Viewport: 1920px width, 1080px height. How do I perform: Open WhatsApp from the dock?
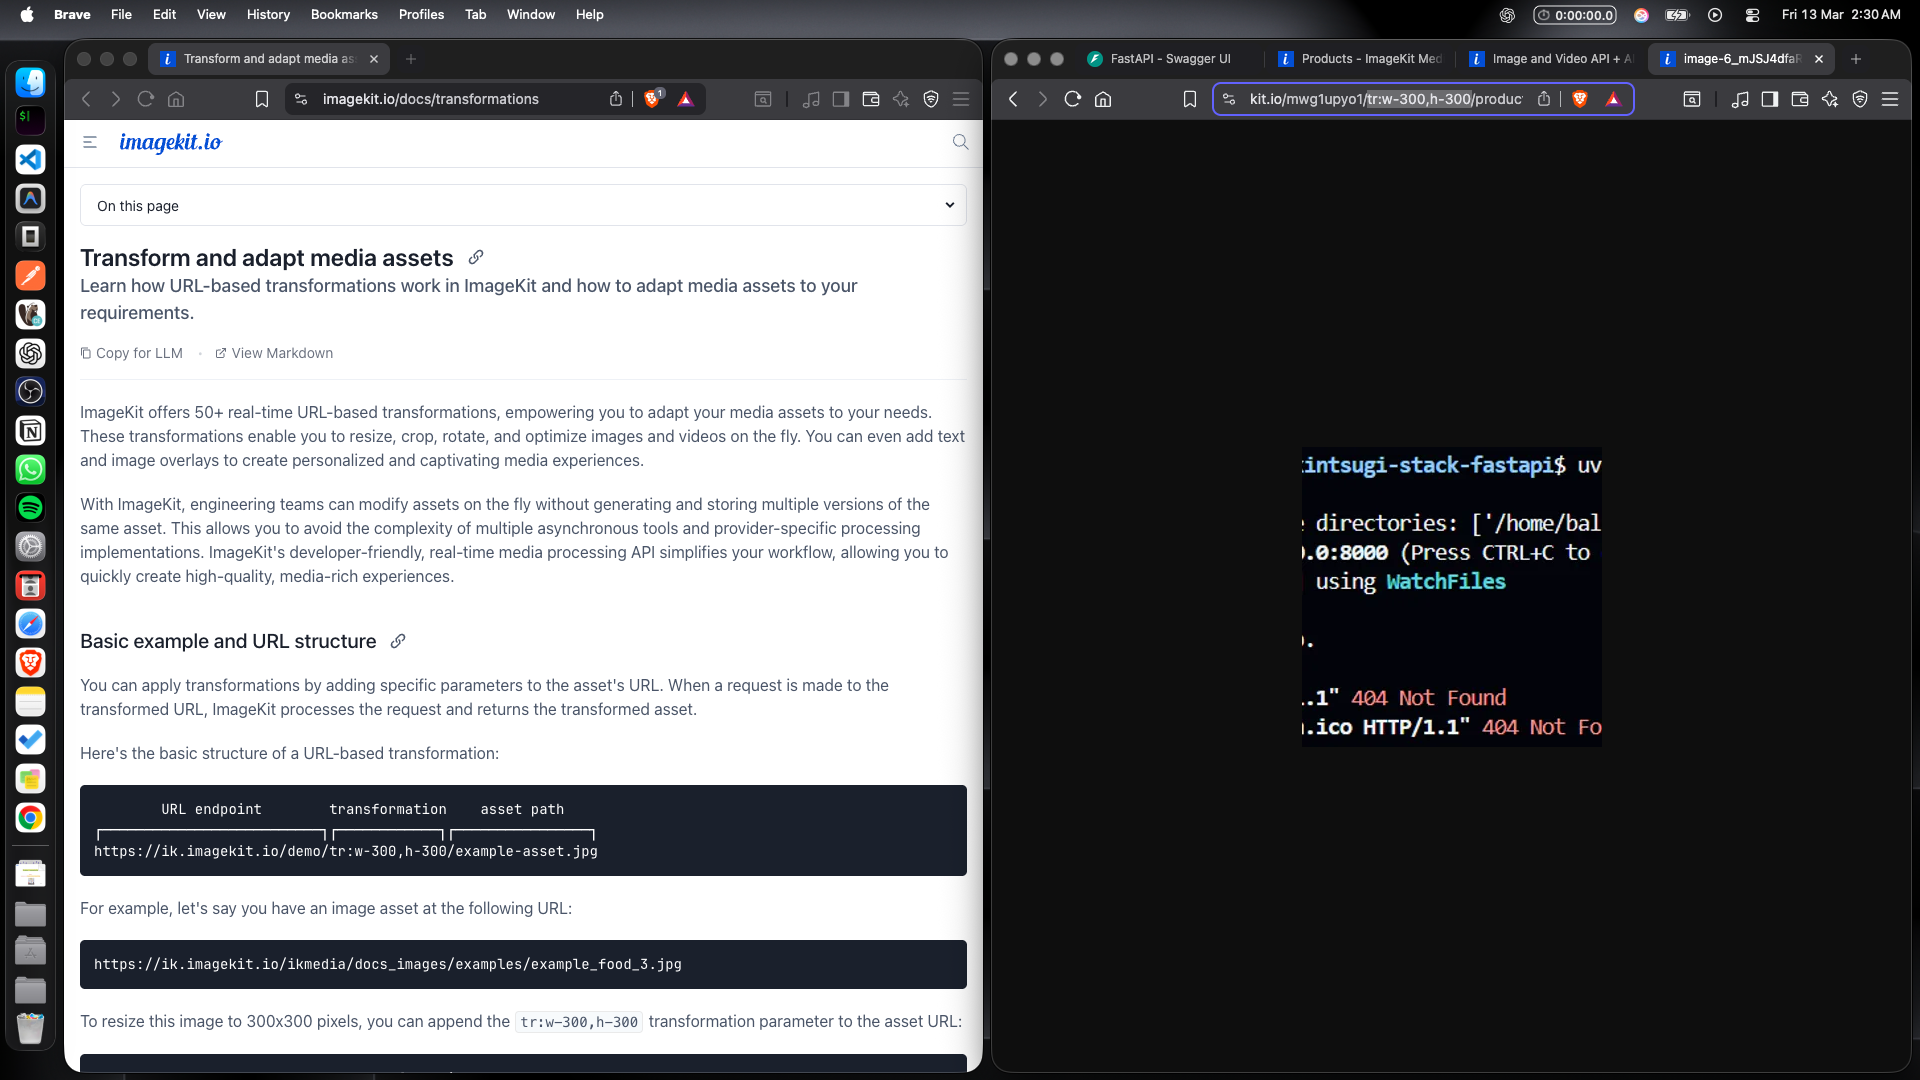pyautogui.click(x=30, y=469)
